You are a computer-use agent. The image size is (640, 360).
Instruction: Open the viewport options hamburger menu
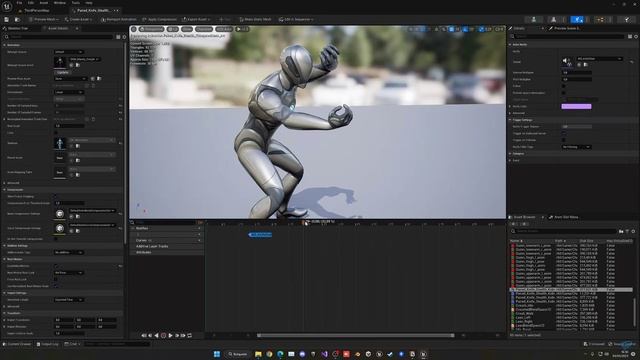[x=134, y=29]
